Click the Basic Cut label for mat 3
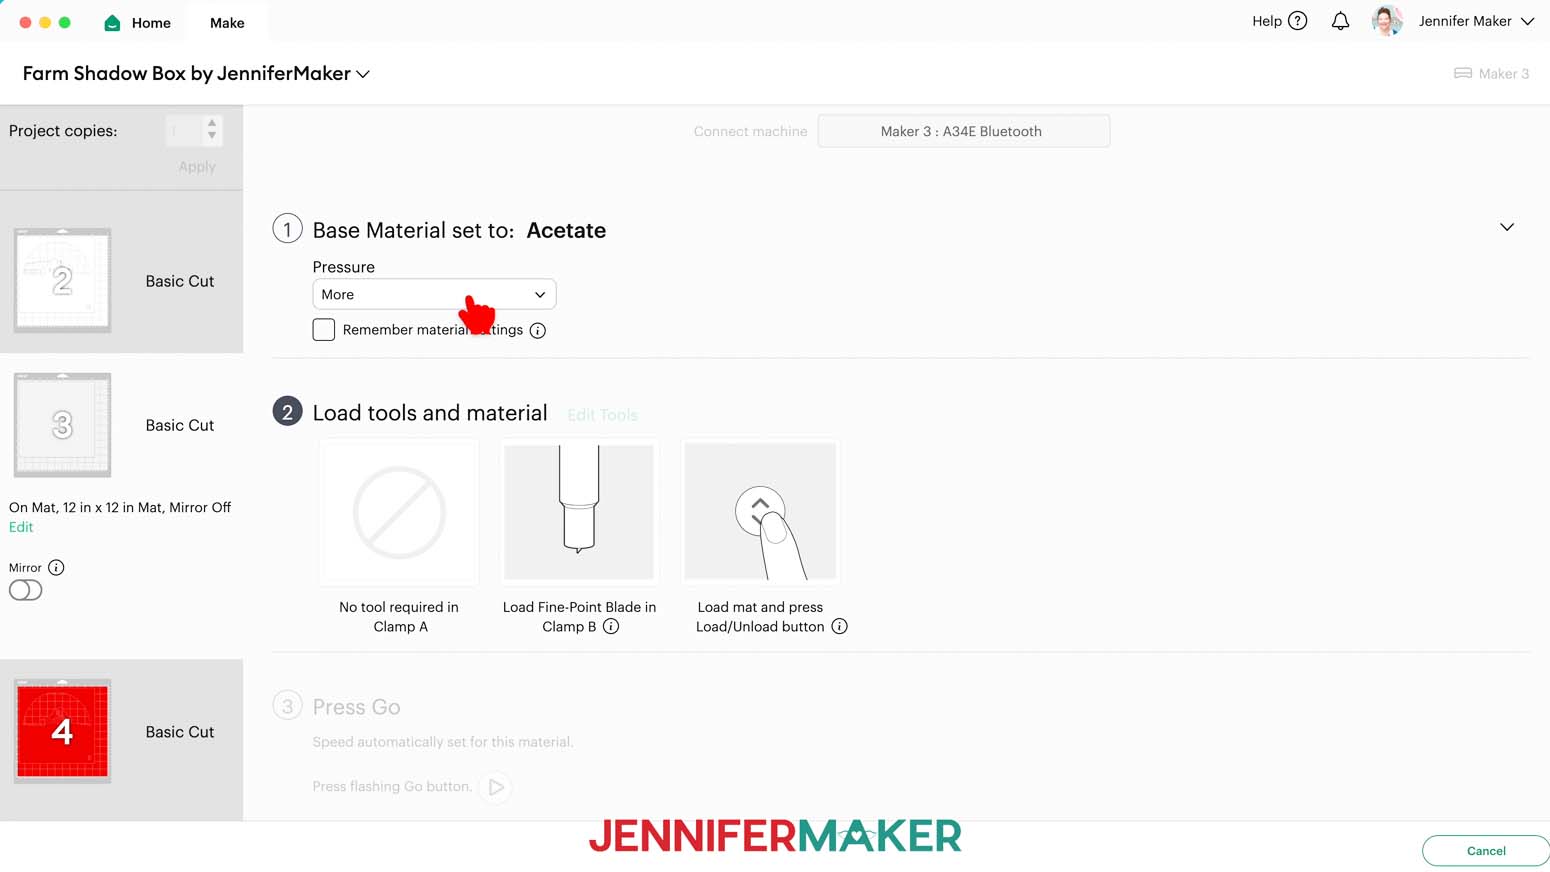The width and height of the screenshot is (1550, 872). coord(180,425)
